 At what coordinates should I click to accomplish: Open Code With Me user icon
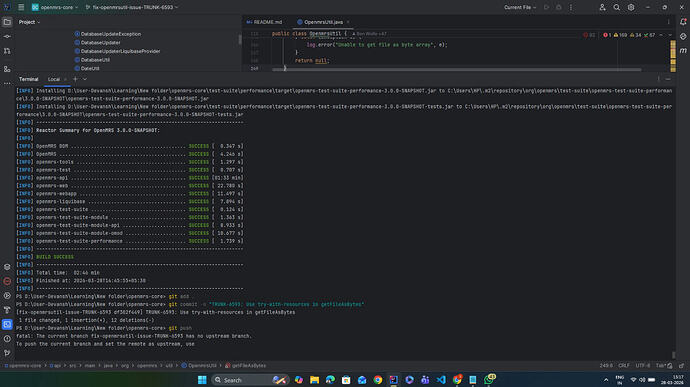tap(602, 7)
